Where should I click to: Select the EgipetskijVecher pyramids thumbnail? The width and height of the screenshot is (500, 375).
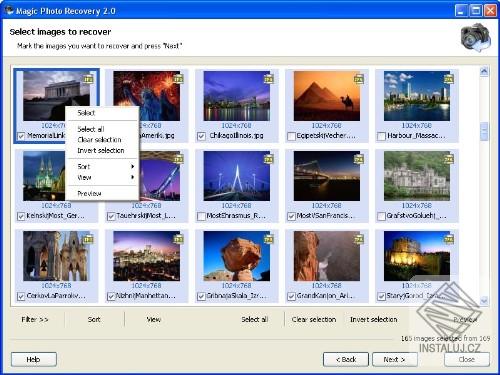tap(327, 96)
